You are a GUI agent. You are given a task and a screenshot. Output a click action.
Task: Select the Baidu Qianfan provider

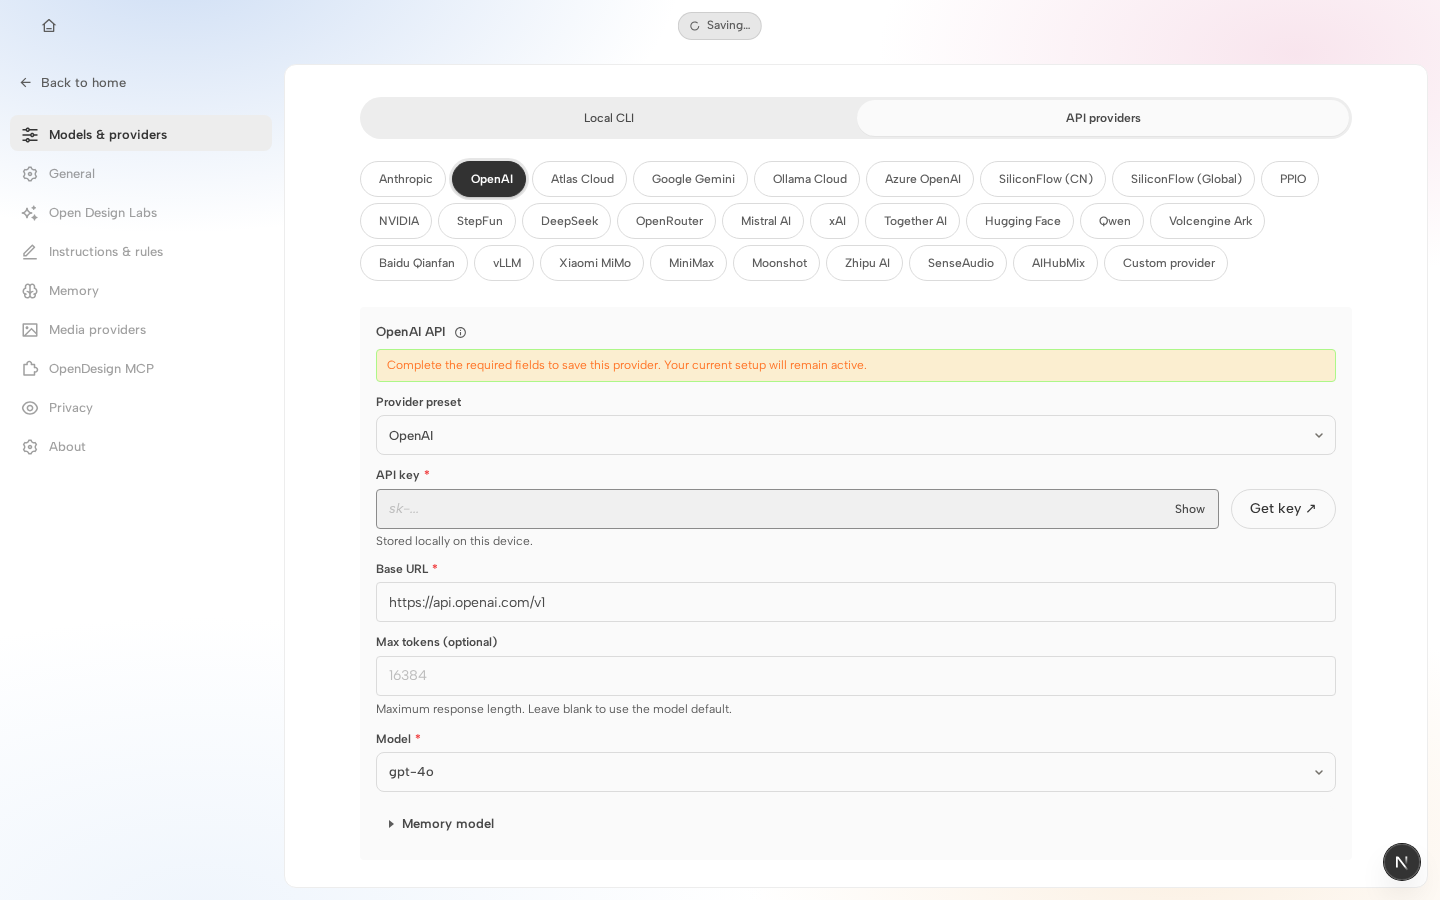coord(414,263)
